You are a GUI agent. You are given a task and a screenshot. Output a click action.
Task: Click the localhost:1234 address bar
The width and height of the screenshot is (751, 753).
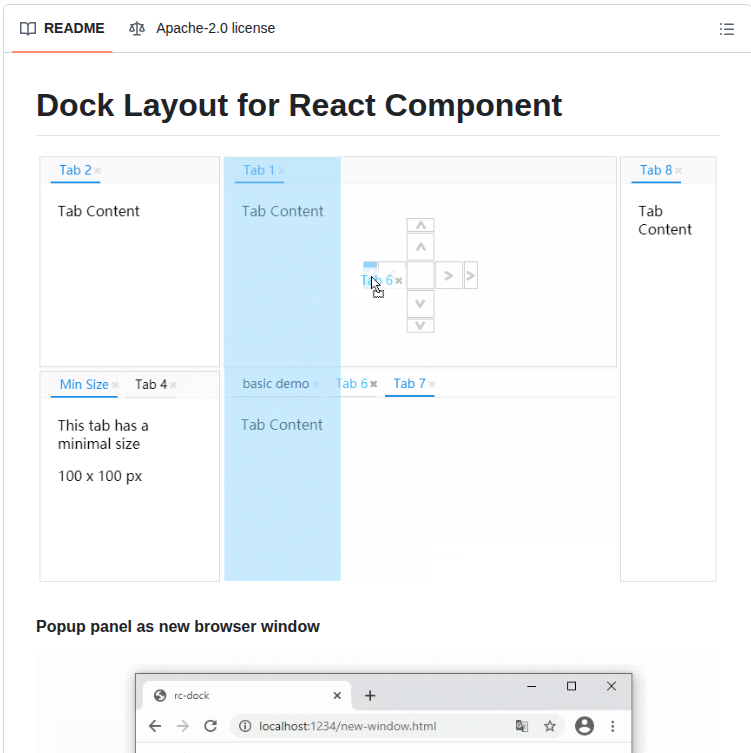[x=347, y=726]
